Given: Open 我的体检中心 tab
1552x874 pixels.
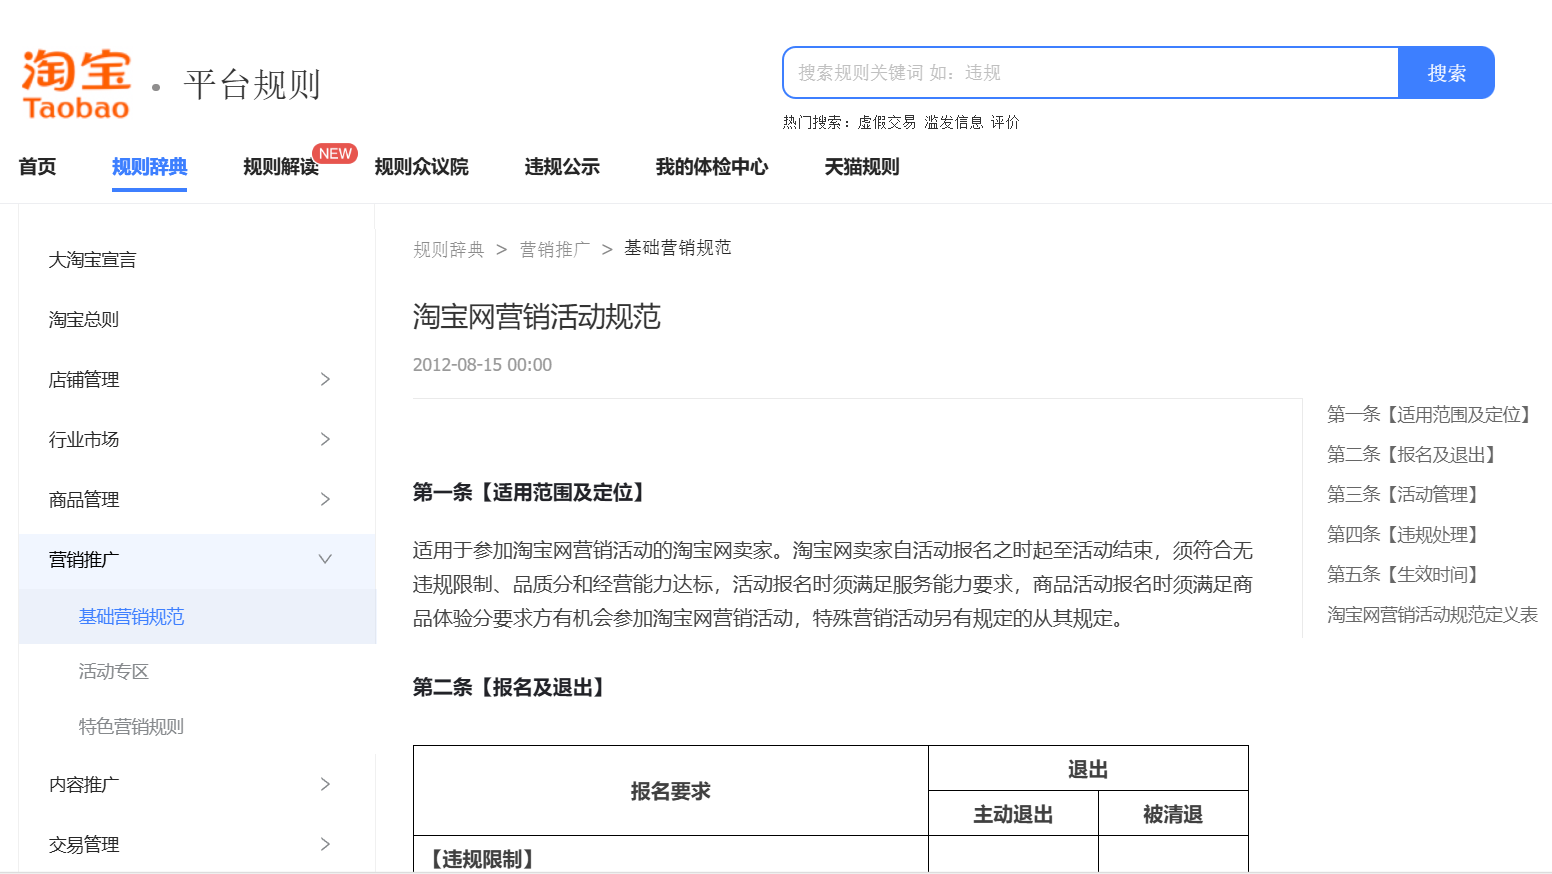Looking at the screenshot, I should click(712, 167).
